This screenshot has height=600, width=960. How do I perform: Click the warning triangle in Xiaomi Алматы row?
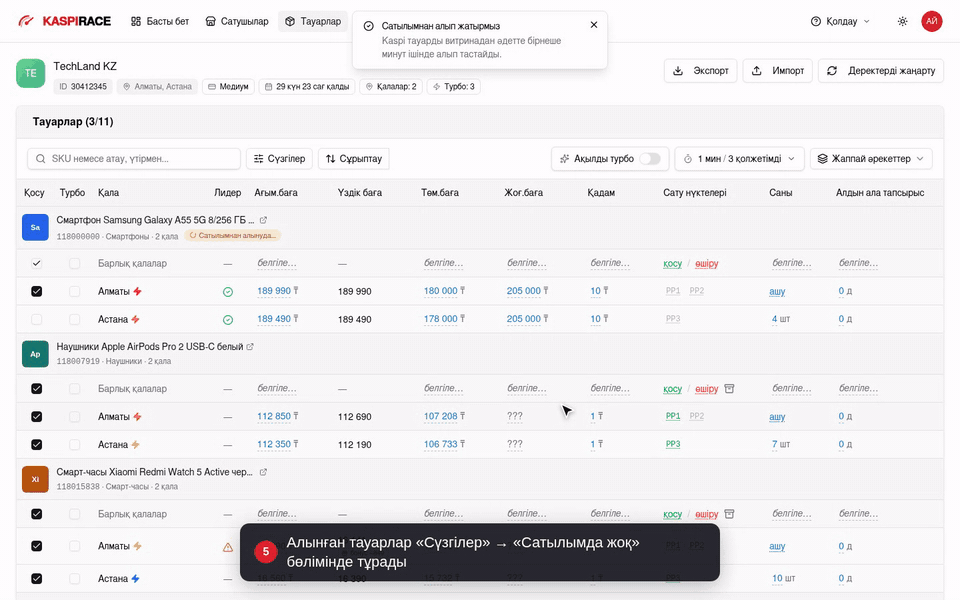[228, 547]
